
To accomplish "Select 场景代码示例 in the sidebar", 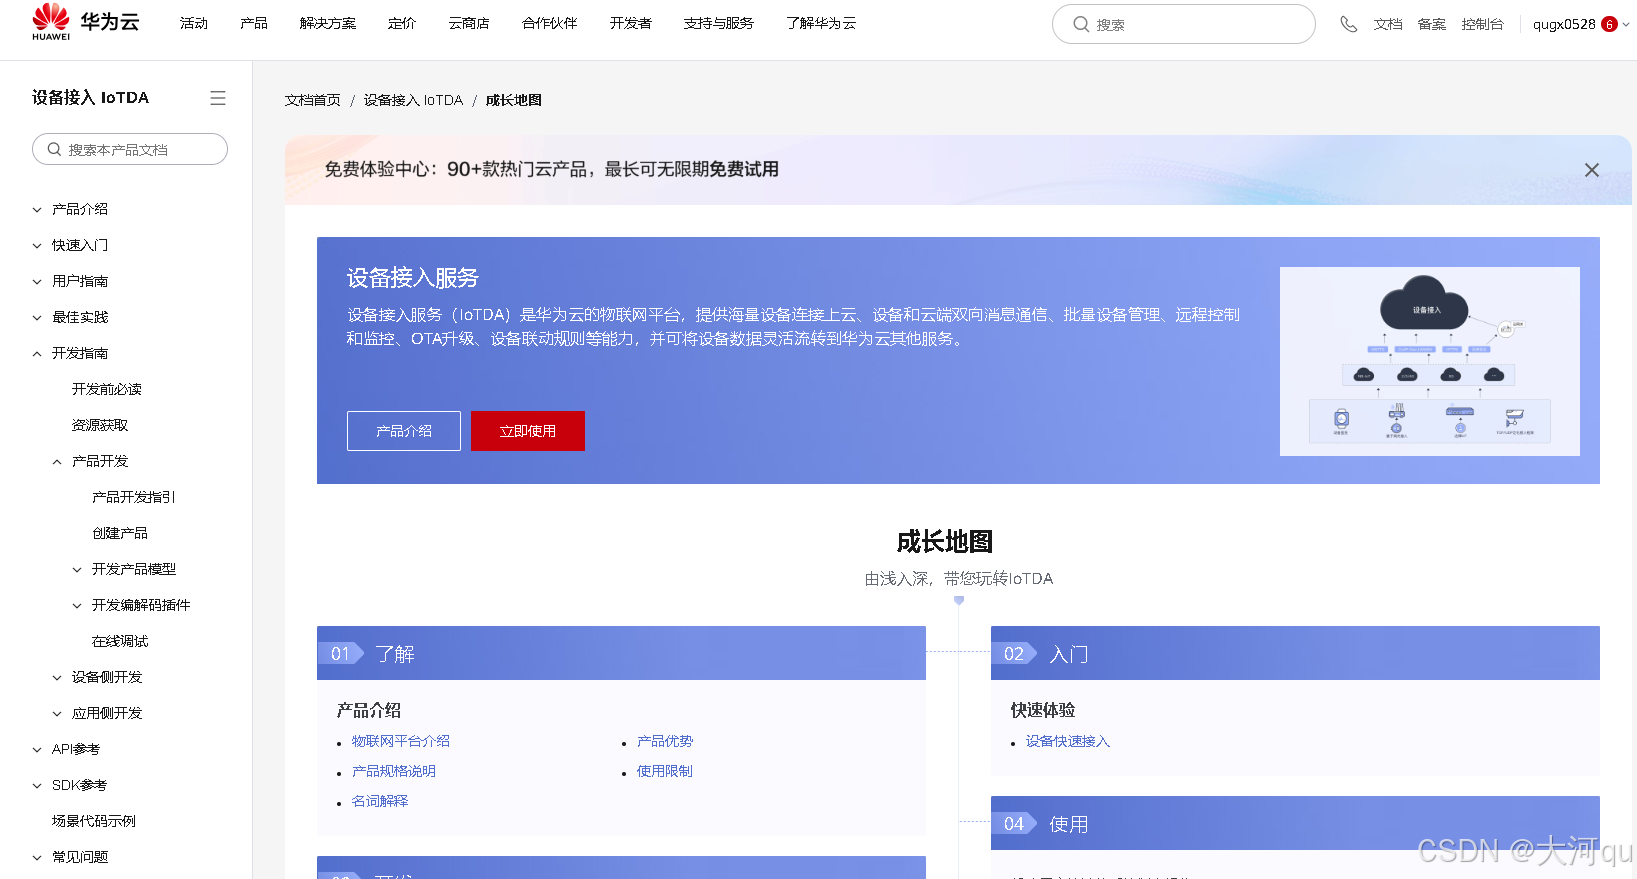I will pyautogui.click(x=94, y=821).
